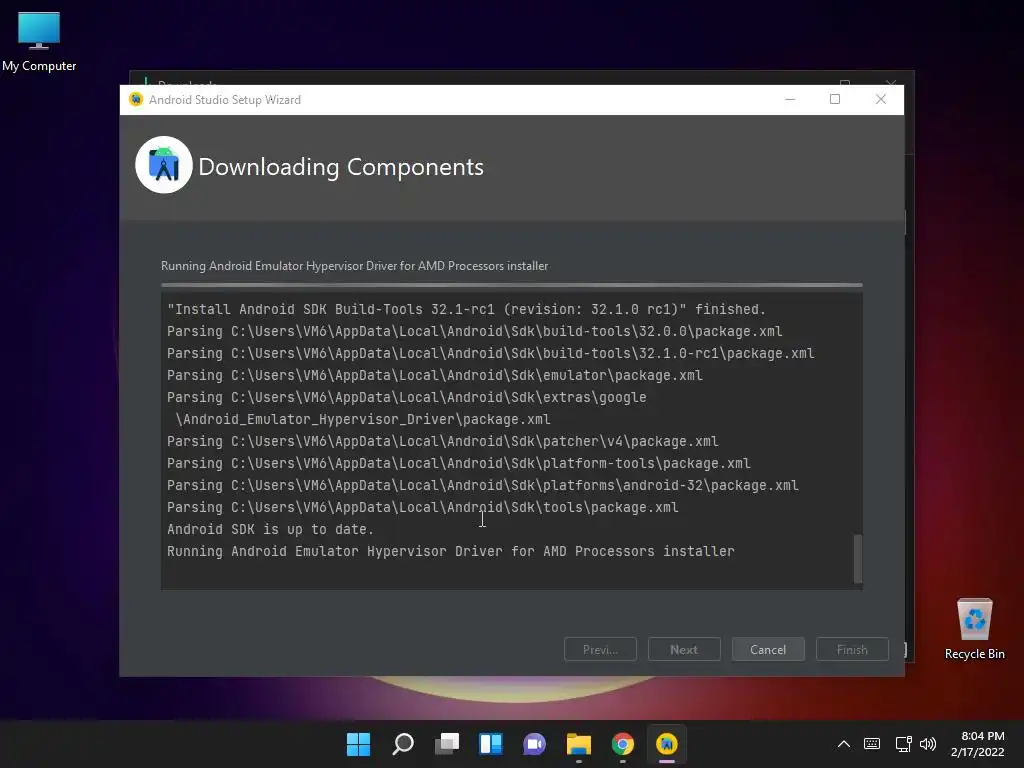Open clock showing 8:04 PM

(978, 744)
